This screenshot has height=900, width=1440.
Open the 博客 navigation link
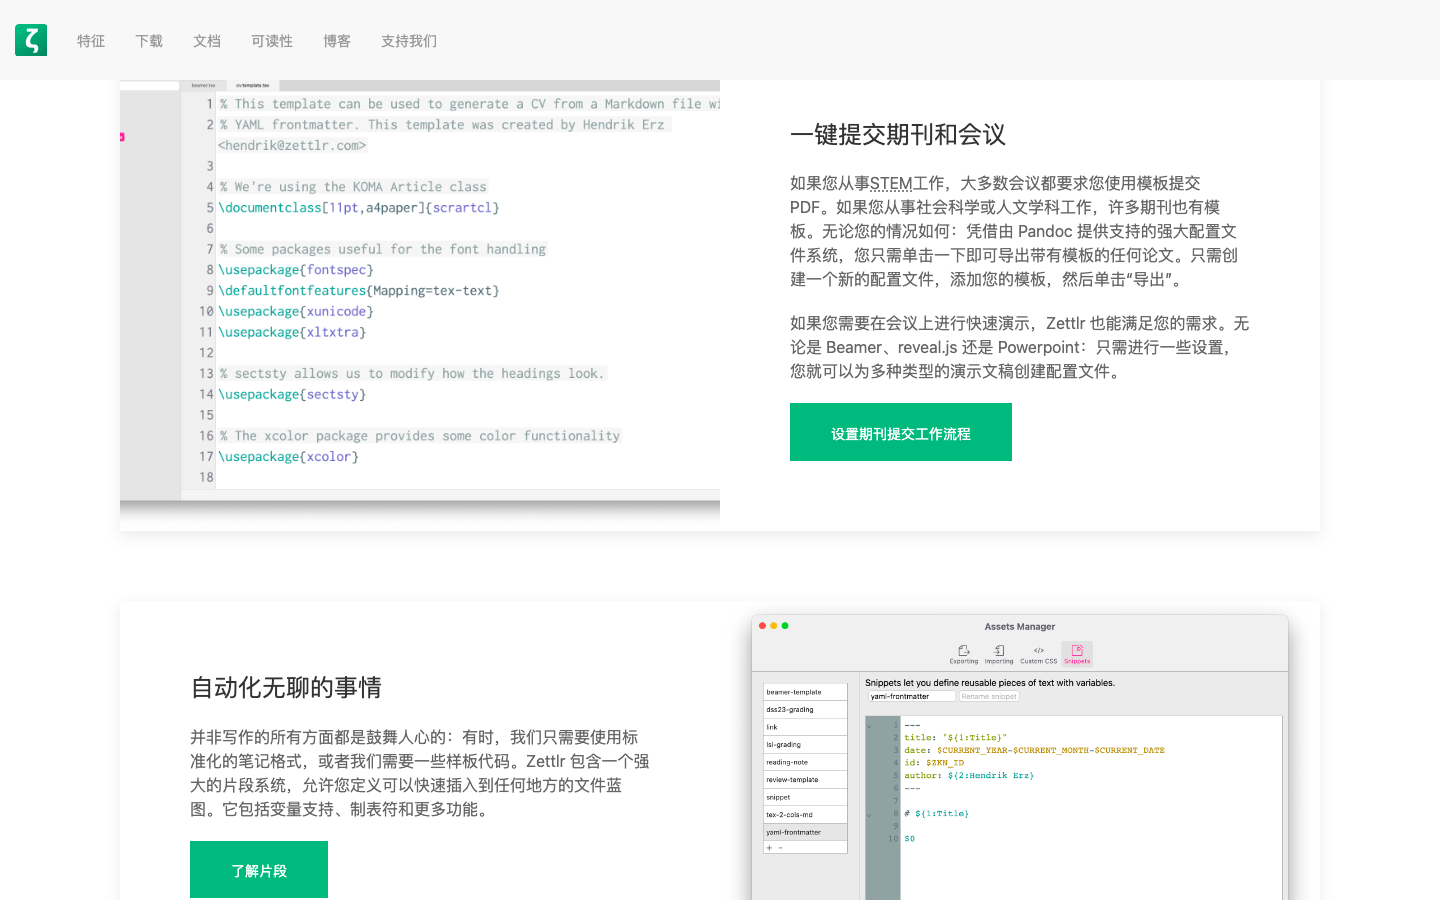[x=337, y=41]
